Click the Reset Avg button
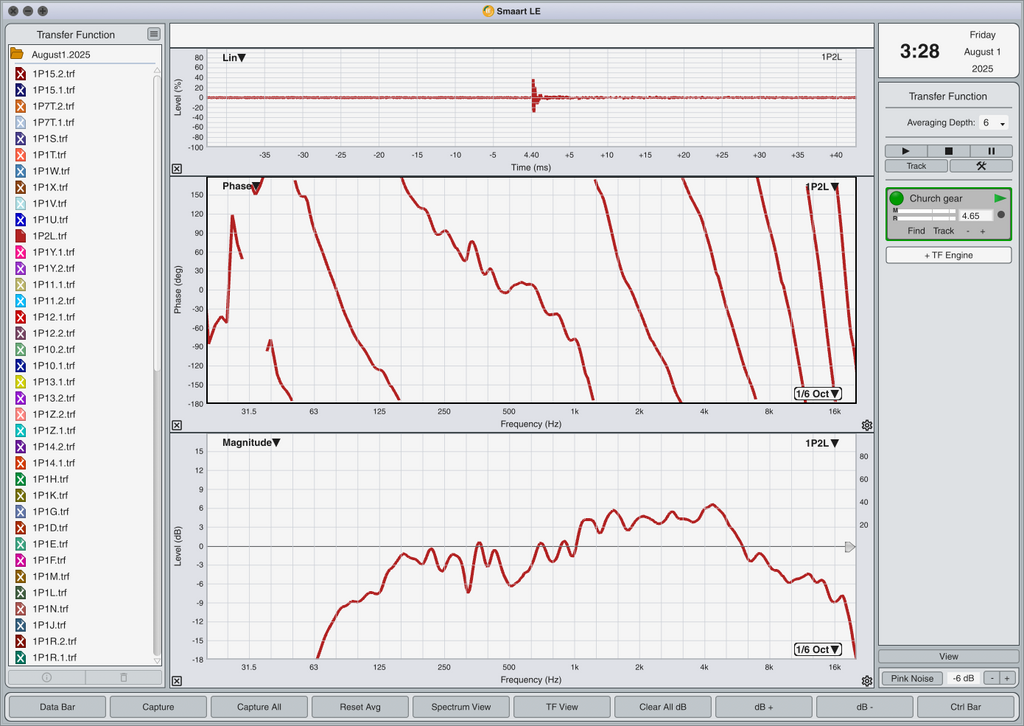1024x726 pixels. 360,706
